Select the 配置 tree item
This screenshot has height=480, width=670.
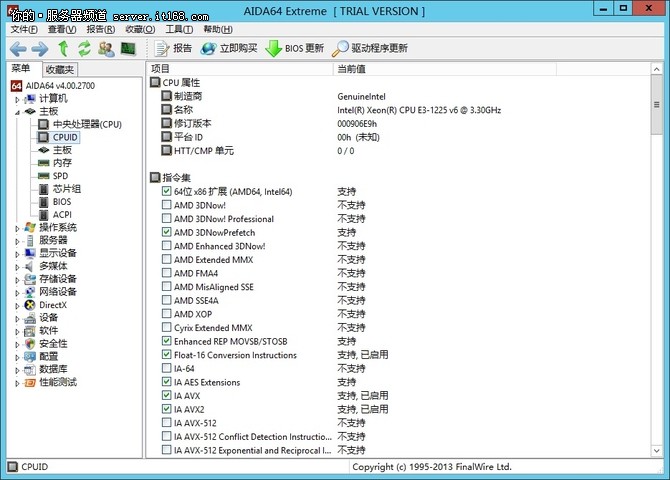49,356
